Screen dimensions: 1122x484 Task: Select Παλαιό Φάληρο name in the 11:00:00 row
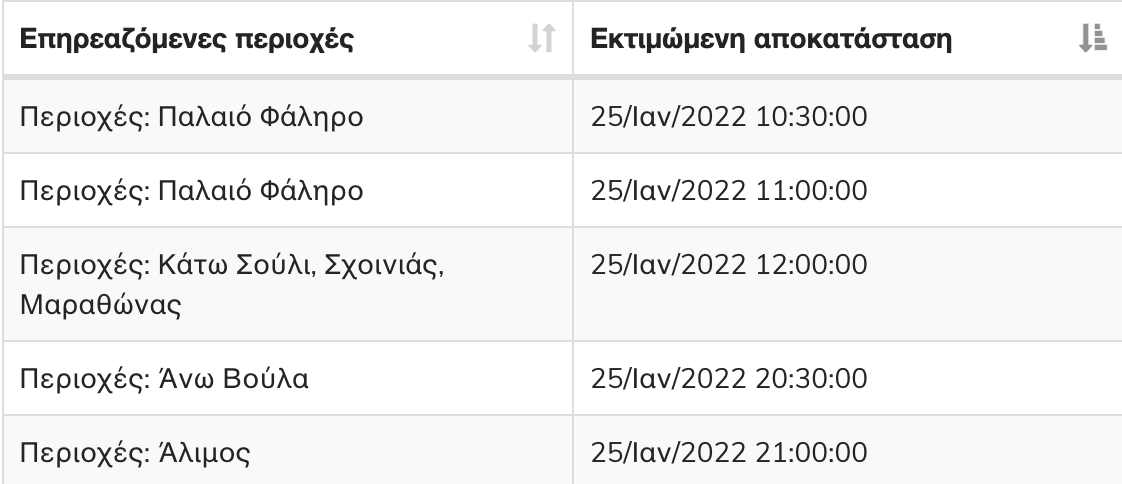[x=260, y=190]
